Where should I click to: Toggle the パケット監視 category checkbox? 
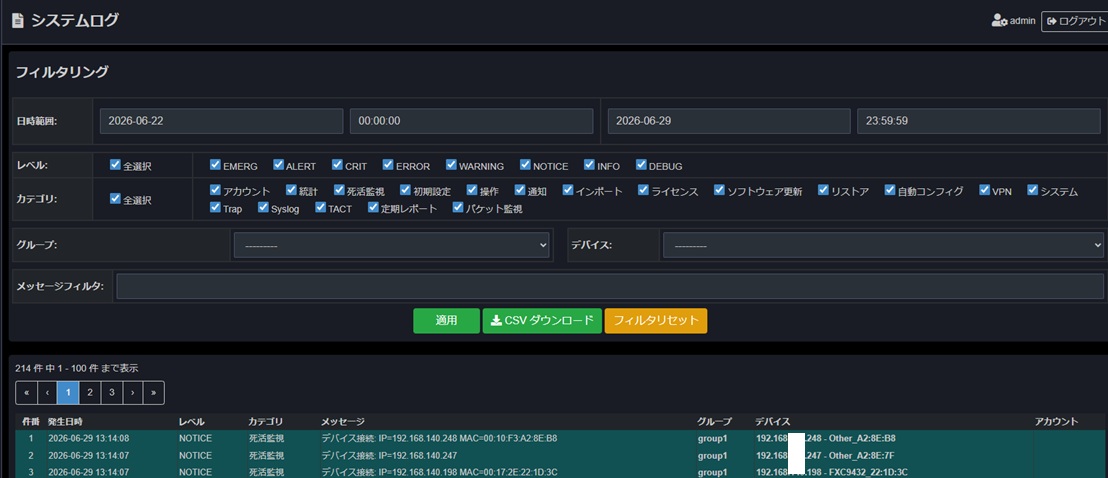click(458, 208)
